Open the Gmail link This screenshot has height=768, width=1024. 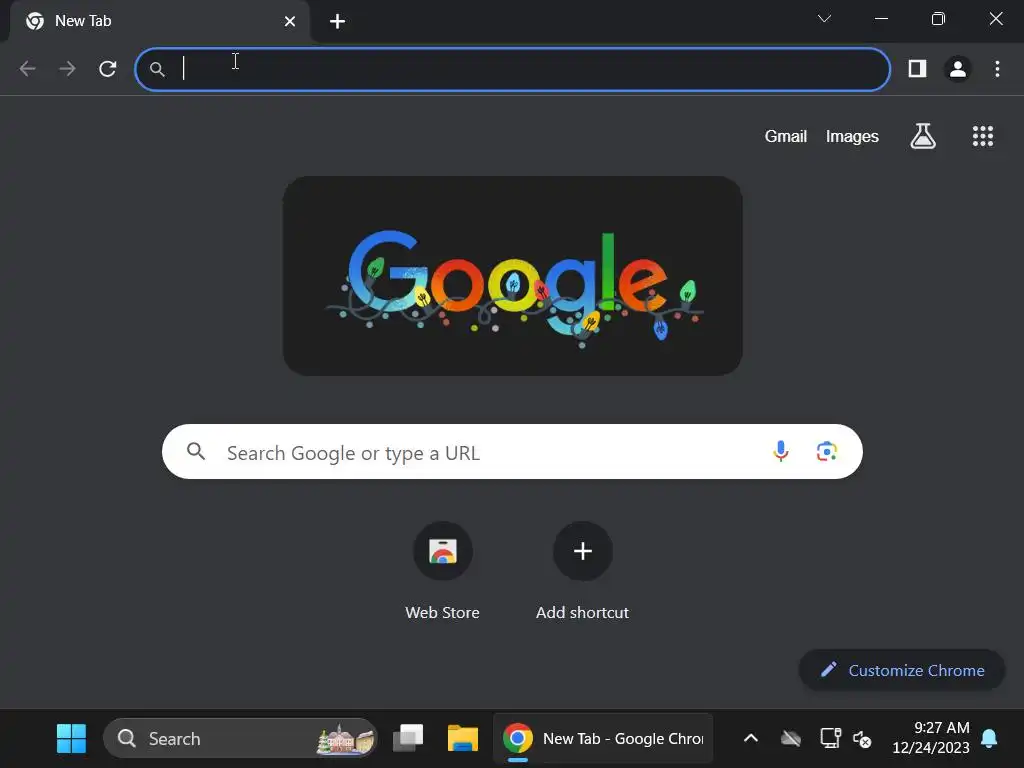click(x=786, y=136)
